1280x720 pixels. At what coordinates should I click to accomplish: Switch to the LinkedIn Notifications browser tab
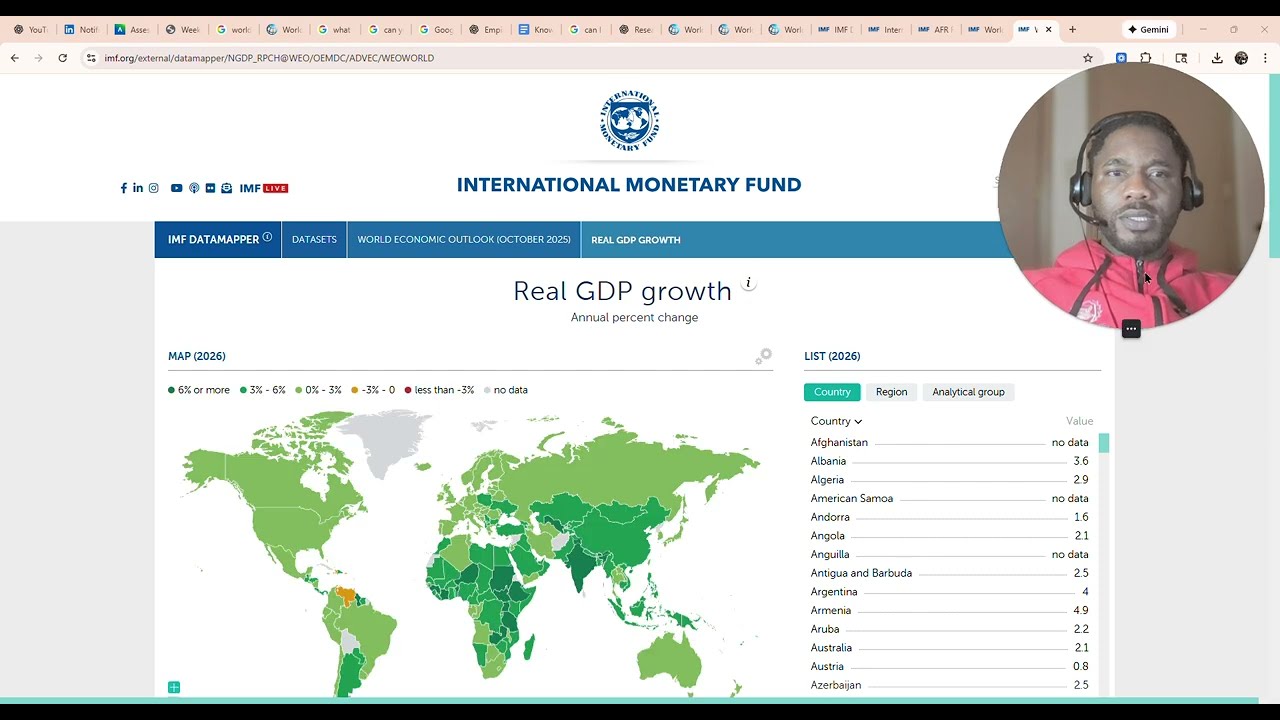coord(80,29)
